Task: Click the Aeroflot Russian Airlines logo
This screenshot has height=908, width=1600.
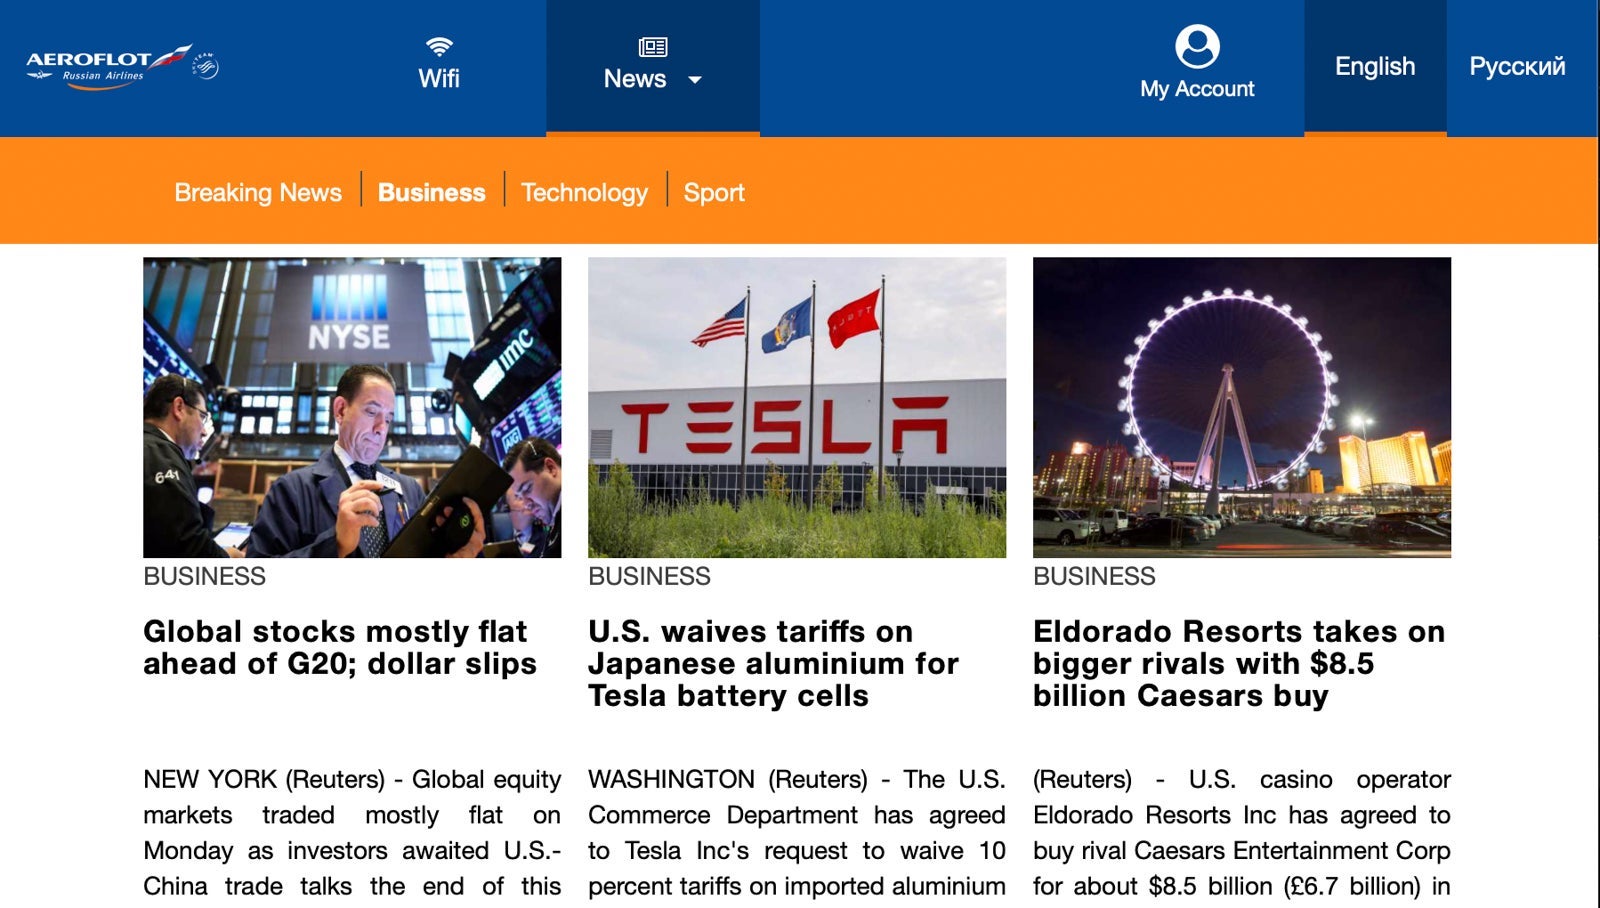Action: [x=122, y=66]
